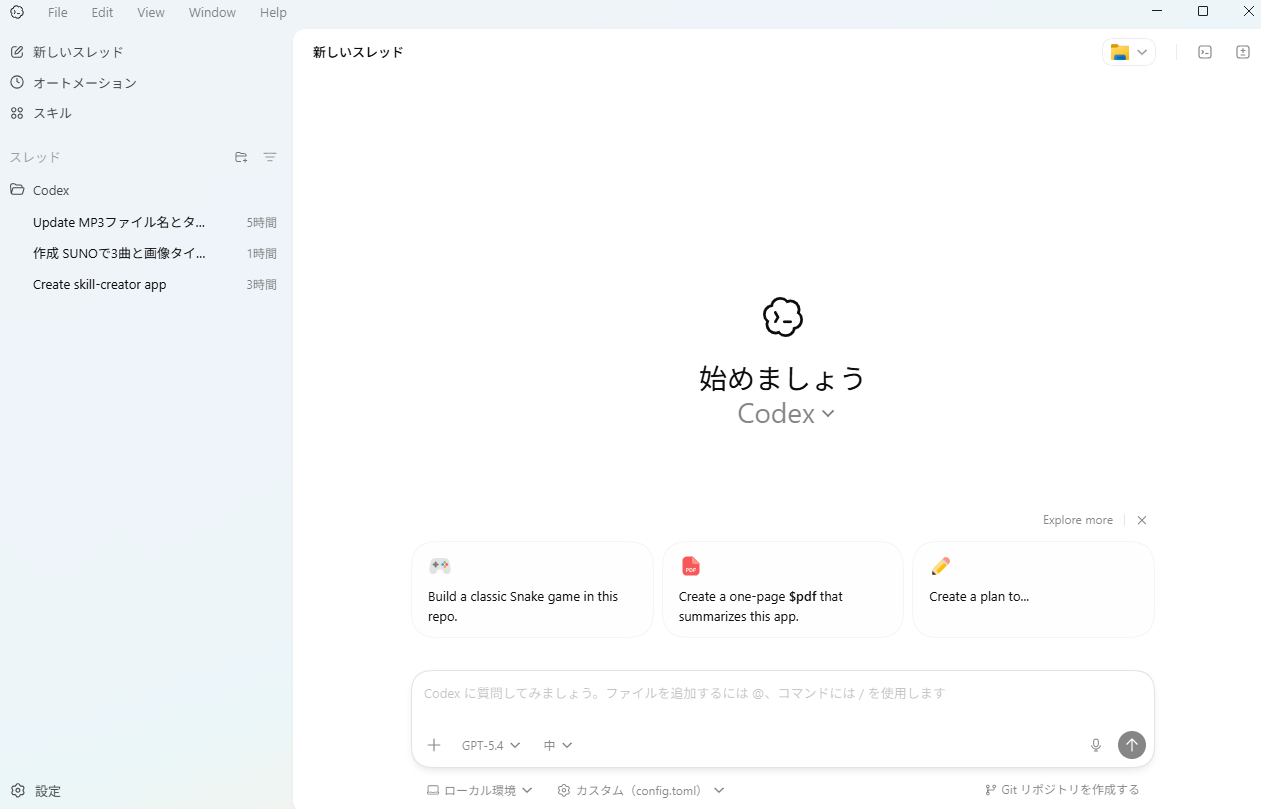
Task: Open the View menu
Action: coord(150,12)
